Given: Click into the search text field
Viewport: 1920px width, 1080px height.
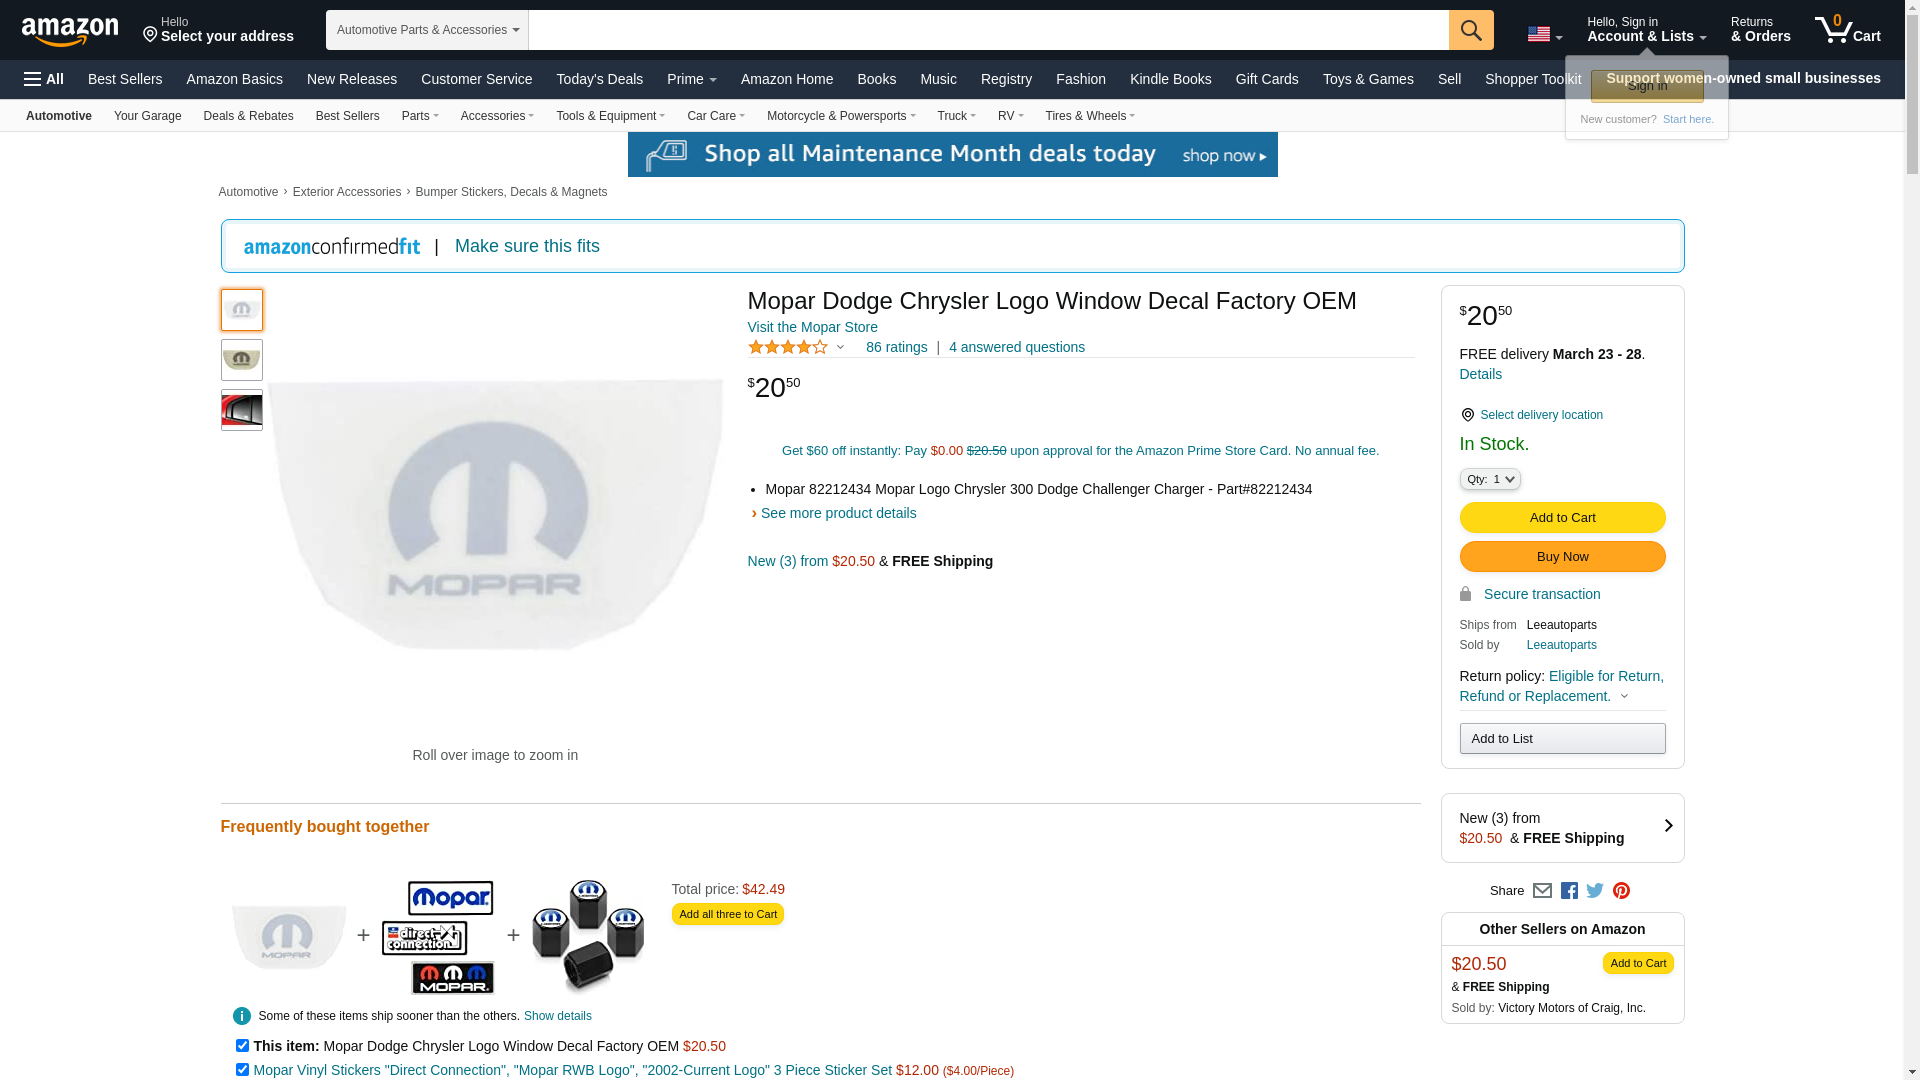Looking at the screenshot, I should (987, 30).
